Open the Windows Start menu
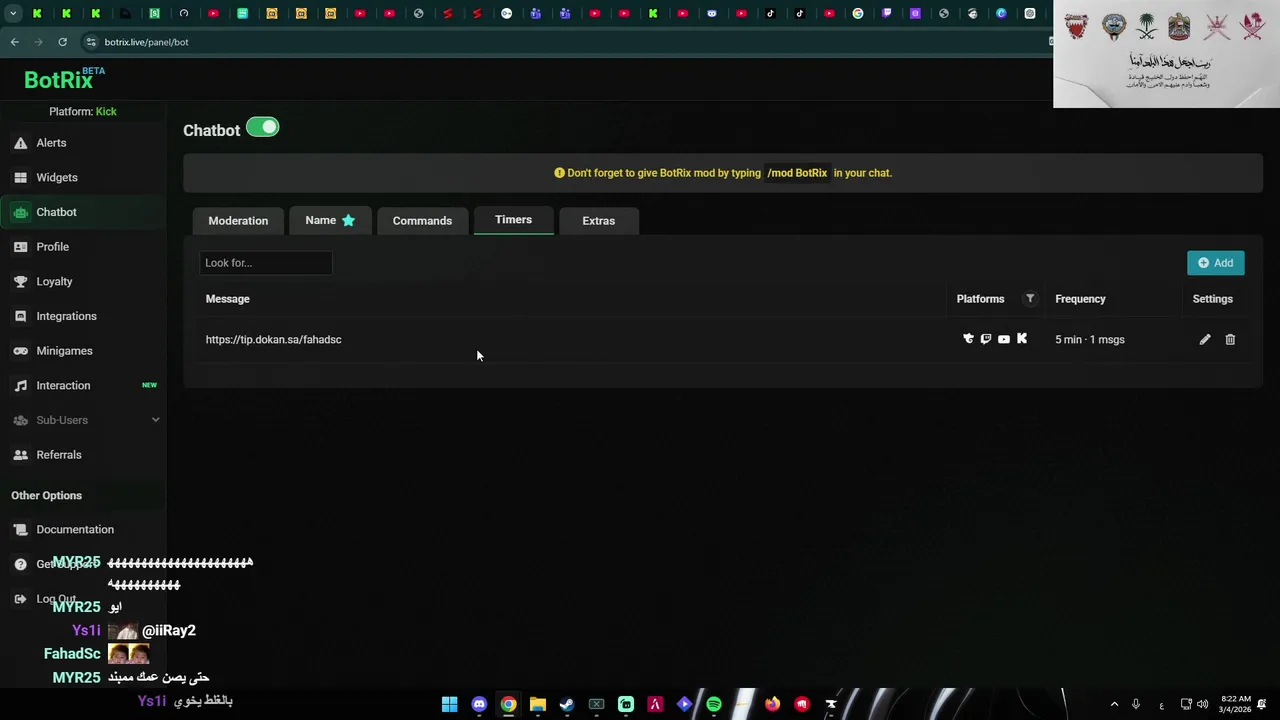The image size is (1280, 720). [450, 705]
